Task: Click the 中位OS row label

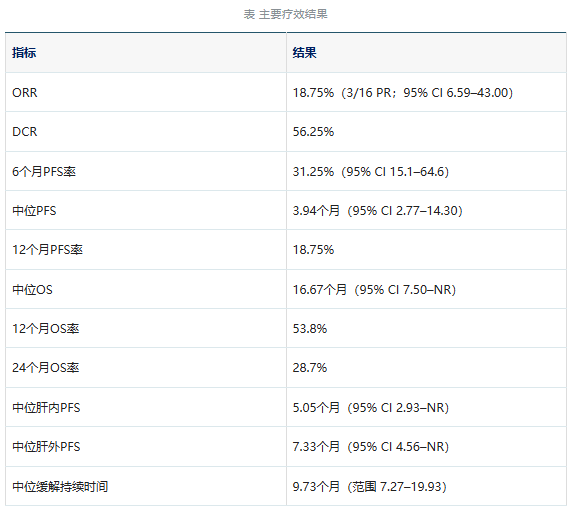Action: point(32,289)
